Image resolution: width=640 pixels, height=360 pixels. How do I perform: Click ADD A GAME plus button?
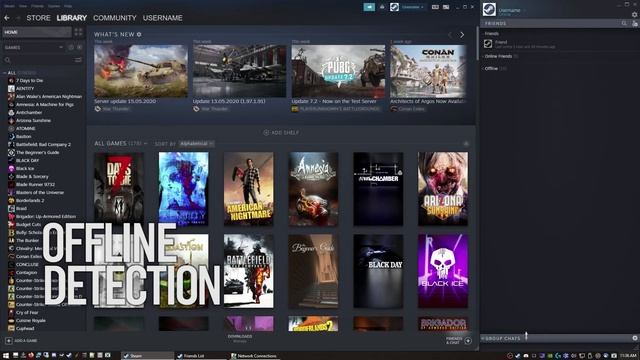(x=9, y=340)
